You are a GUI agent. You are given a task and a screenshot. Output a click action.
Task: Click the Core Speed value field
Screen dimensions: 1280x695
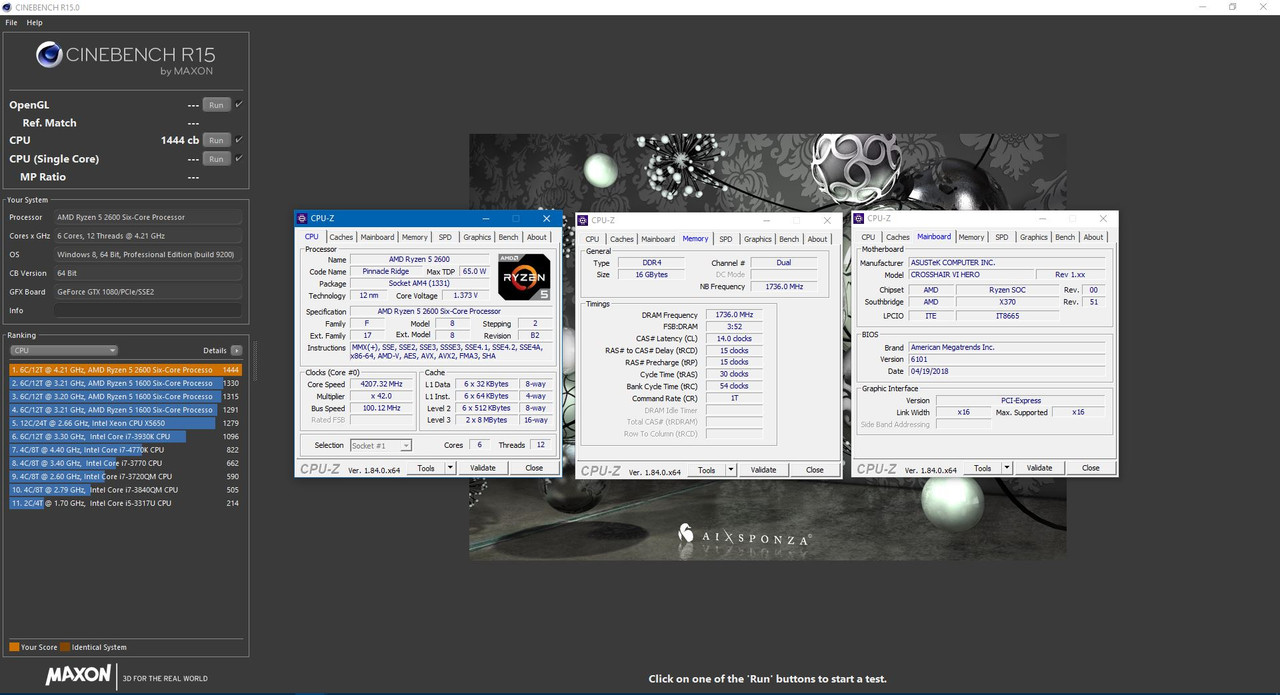point(379,384)
